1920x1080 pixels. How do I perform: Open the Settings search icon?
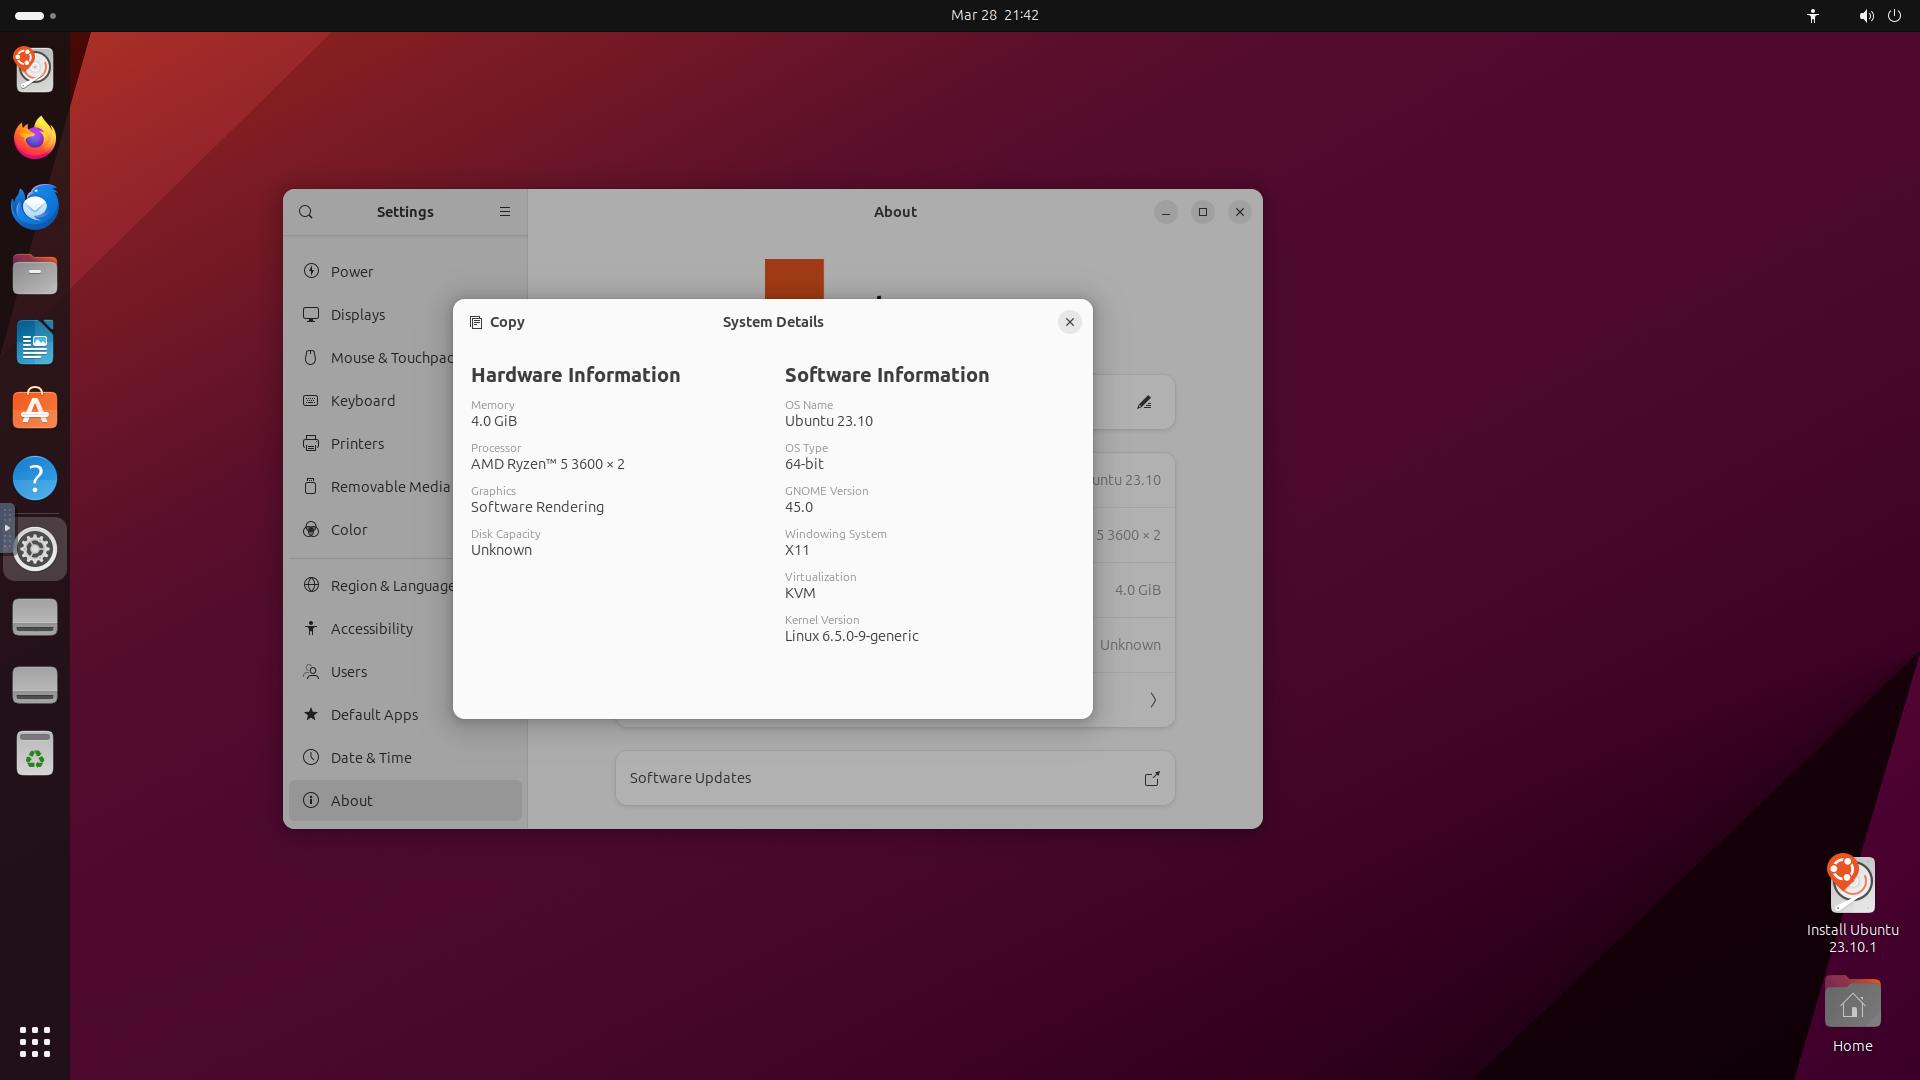[x=306, y=212]
